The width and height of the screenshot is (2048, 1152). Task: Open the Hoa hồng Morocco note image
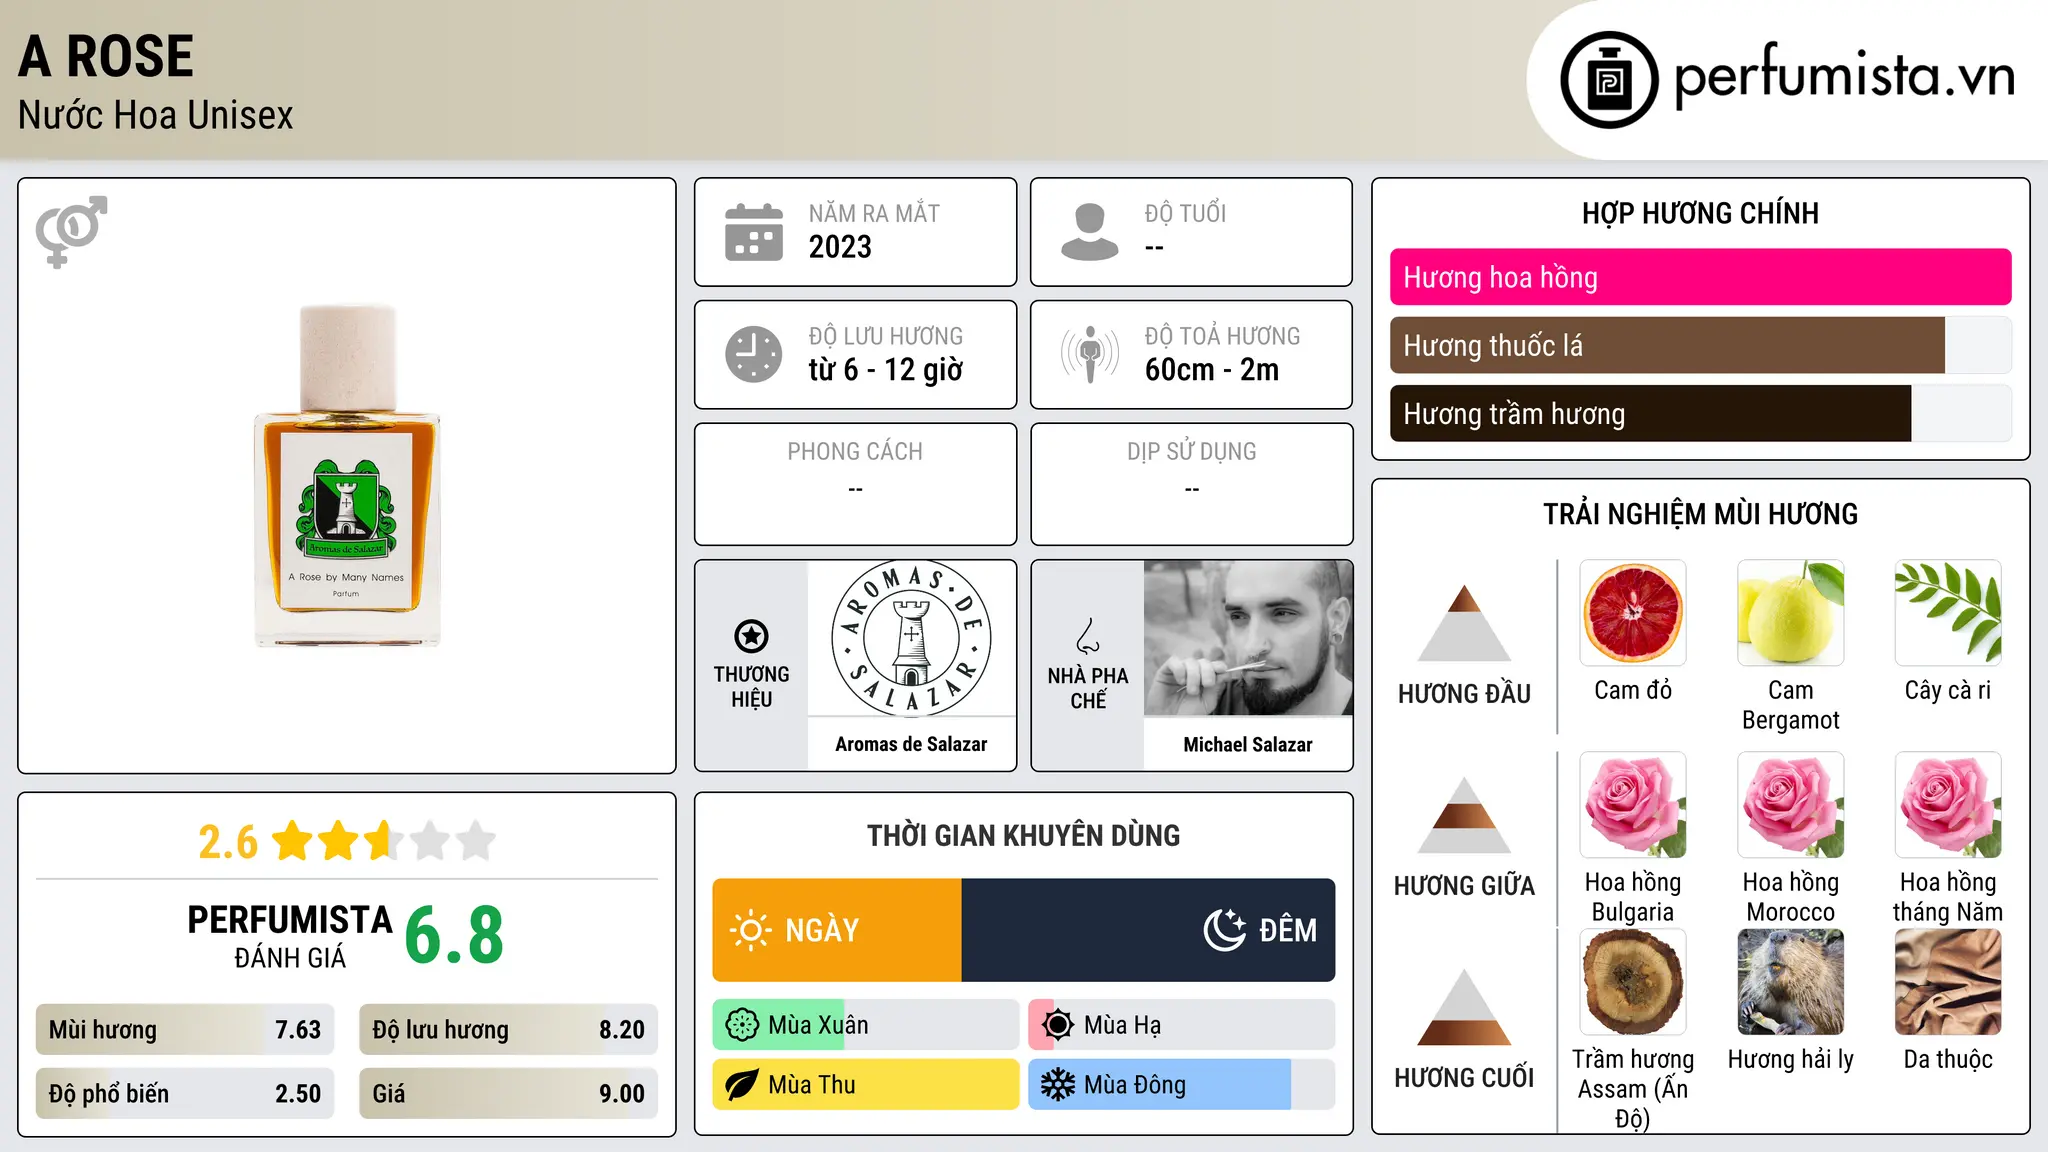1791,805
